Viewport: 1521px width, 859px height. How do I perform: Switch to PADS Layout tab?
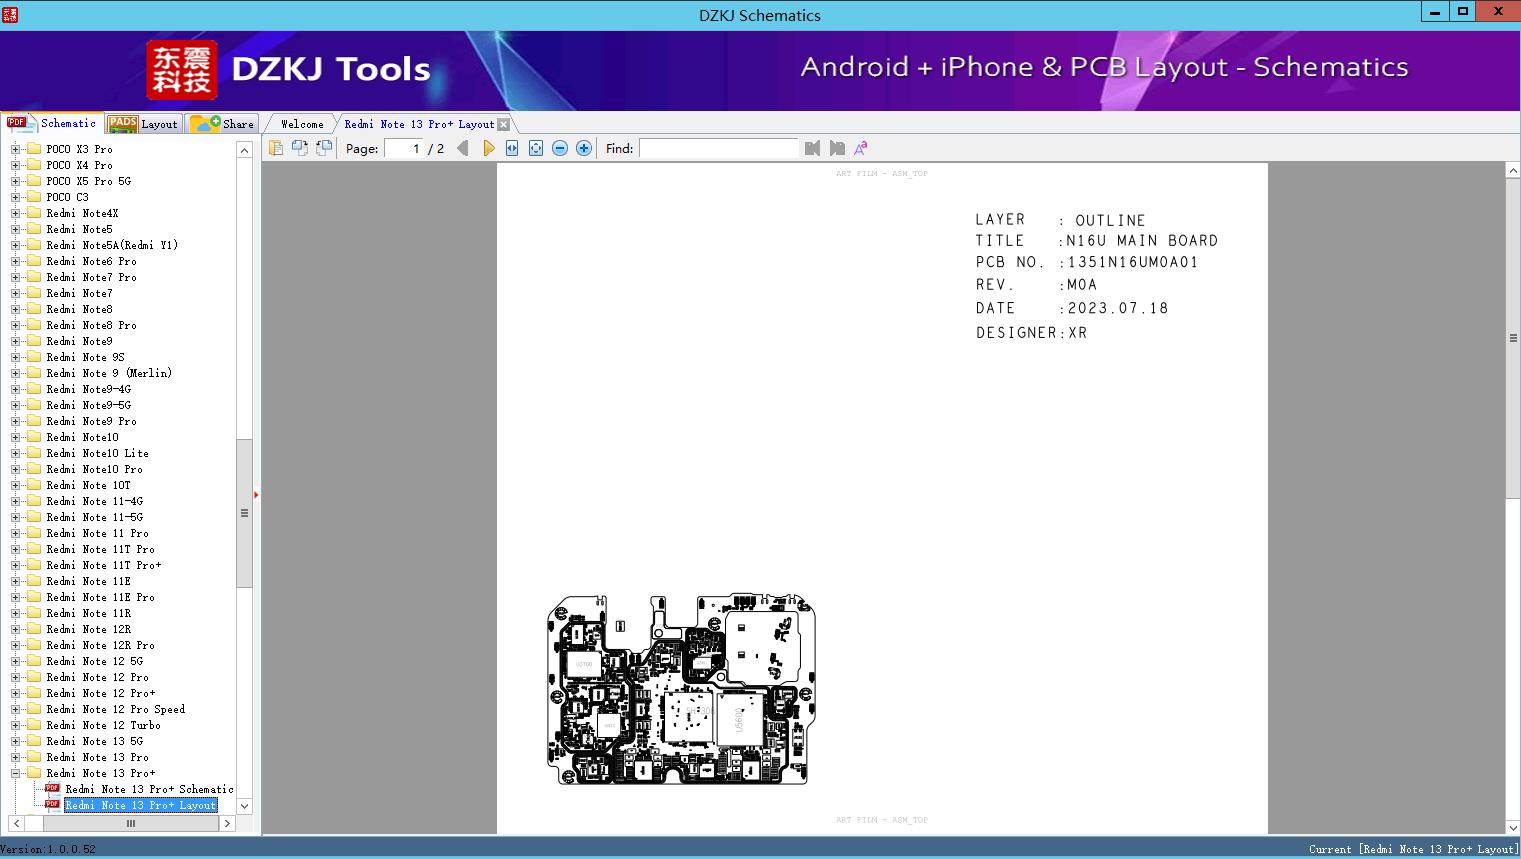(x=143, y=124)
